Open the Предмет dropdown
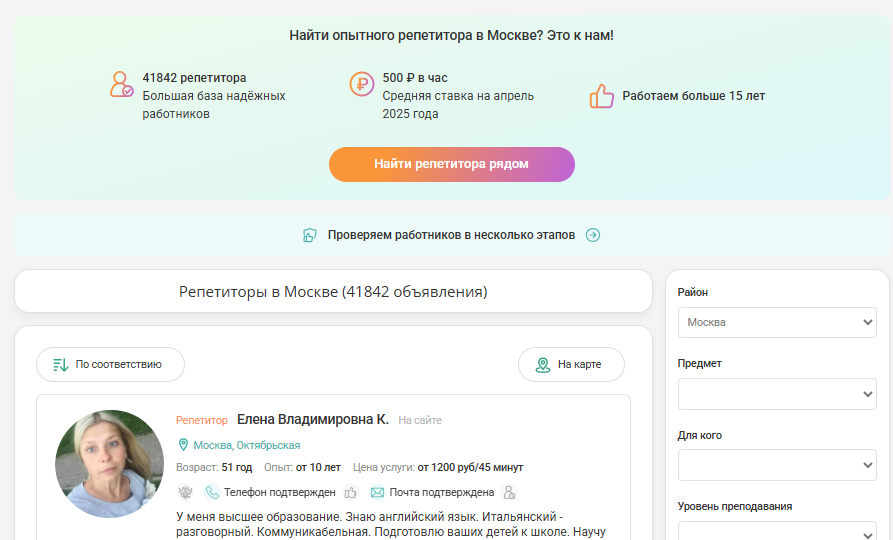893x540 pixels. coord(777,394)
